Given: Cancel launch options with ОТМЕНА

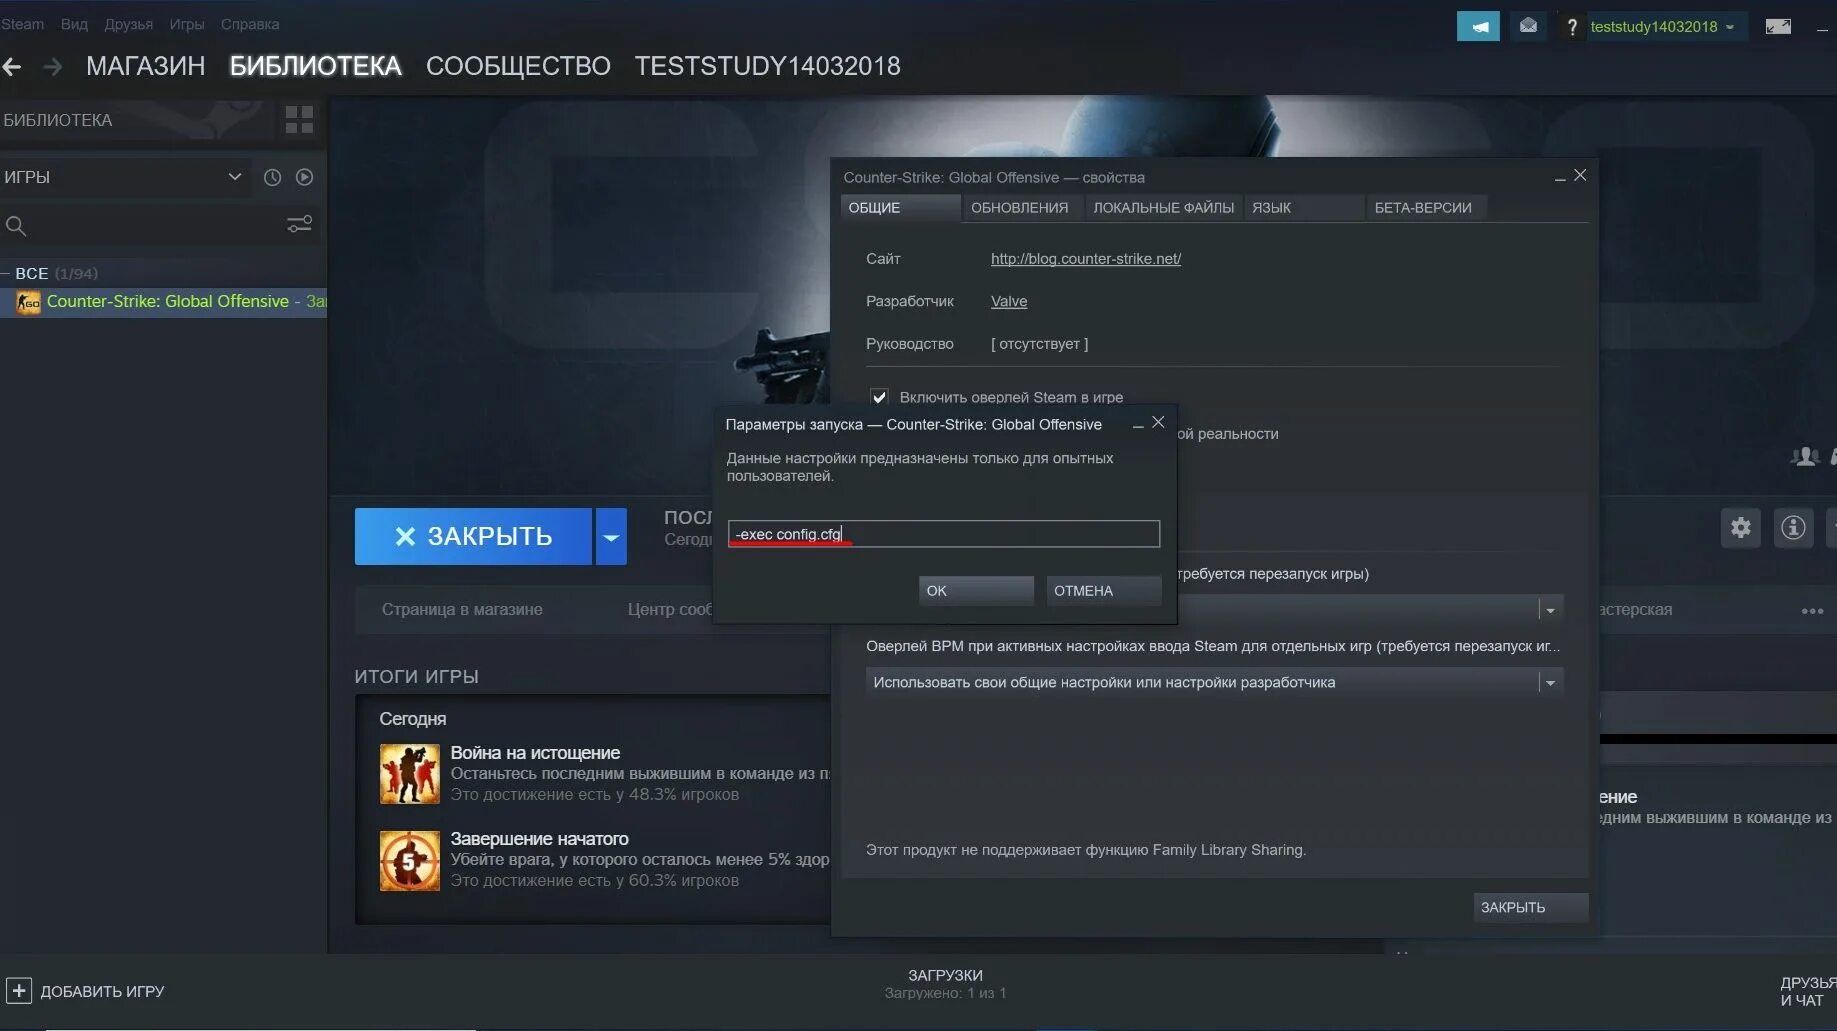Looking at the screenshot, I should coord(1104,590).
